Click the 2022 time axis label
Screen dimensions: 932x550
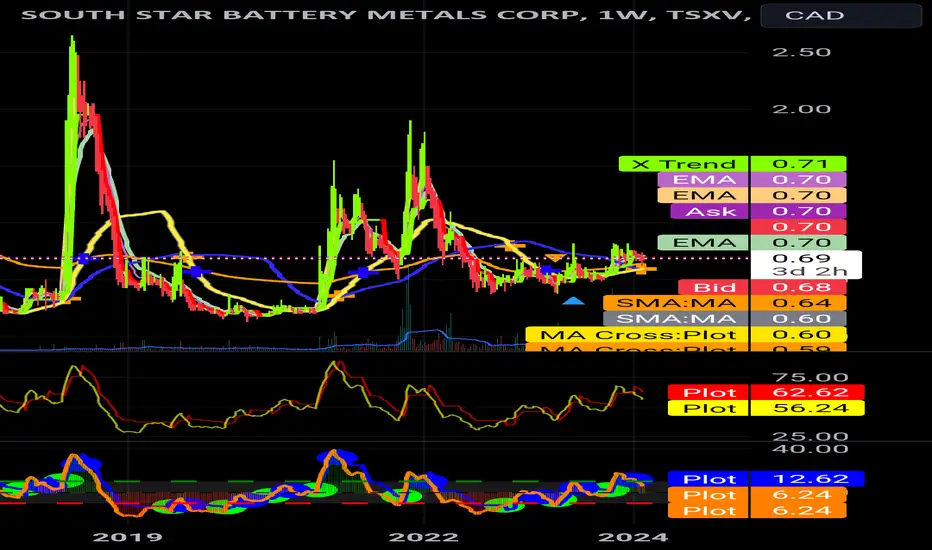coord(423,538)
